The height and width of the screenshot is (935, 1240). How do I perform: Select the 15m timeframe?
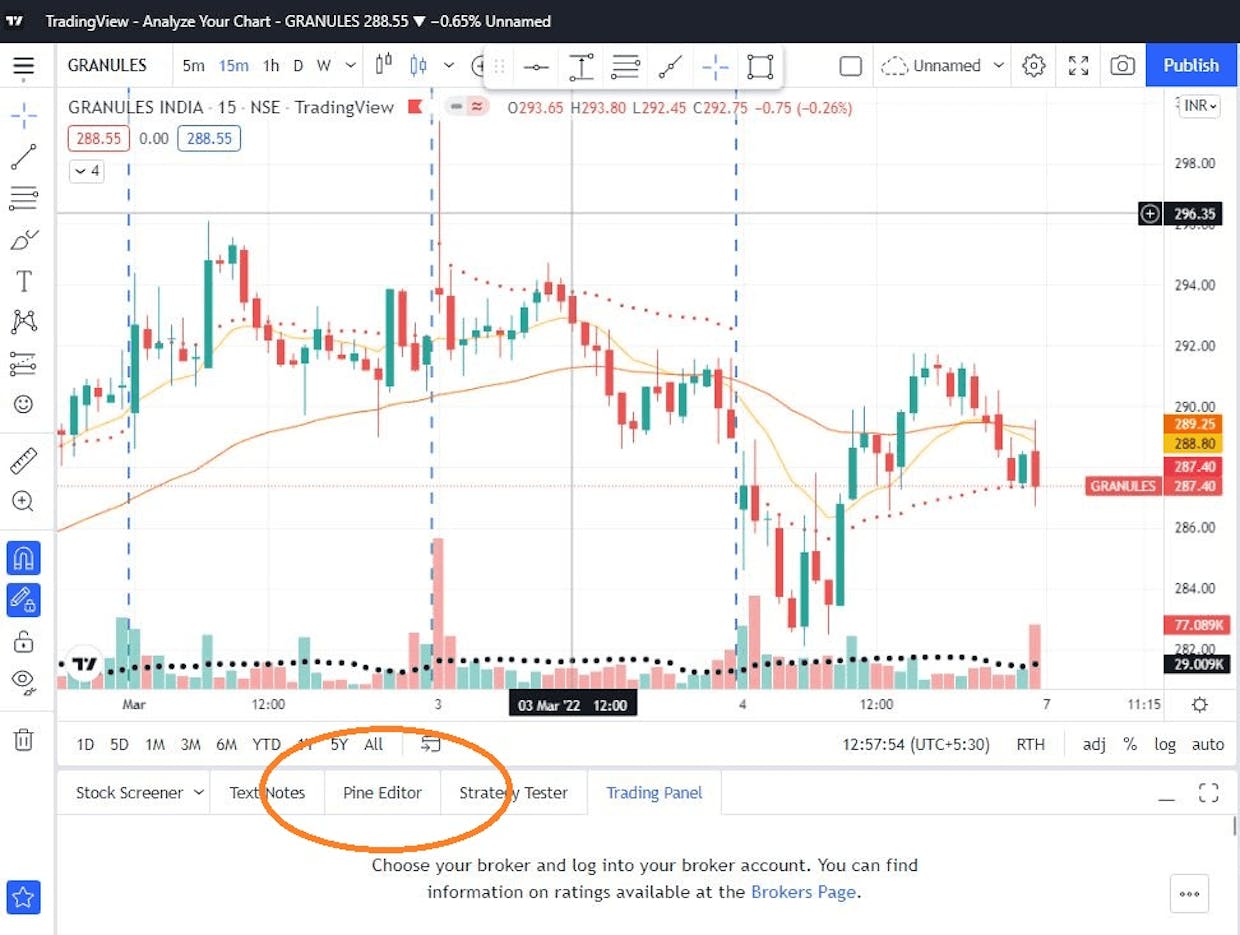(233, 66)
